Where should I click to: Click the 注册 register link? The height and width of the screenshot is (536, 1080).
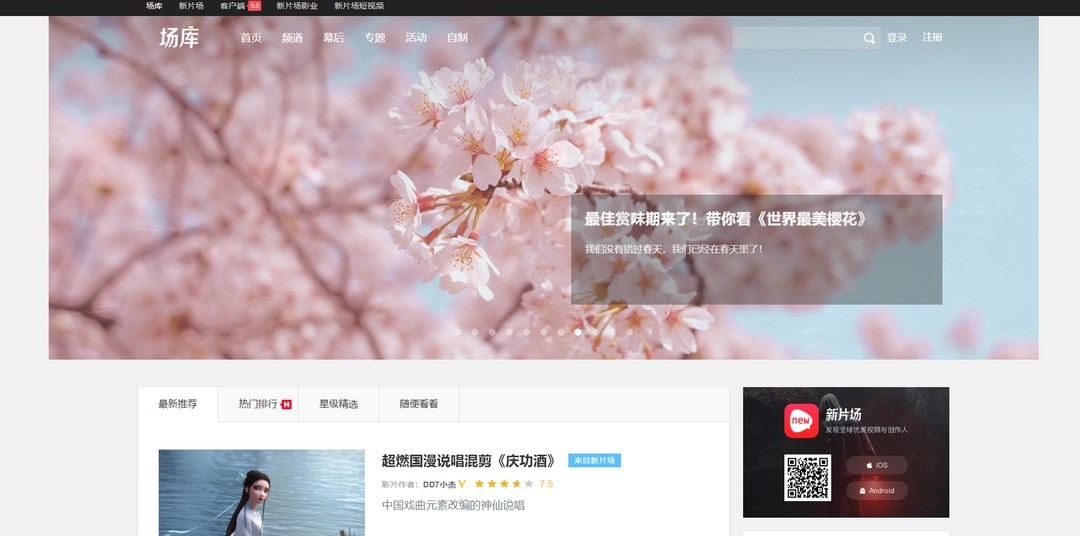click(x=932, y=38)
